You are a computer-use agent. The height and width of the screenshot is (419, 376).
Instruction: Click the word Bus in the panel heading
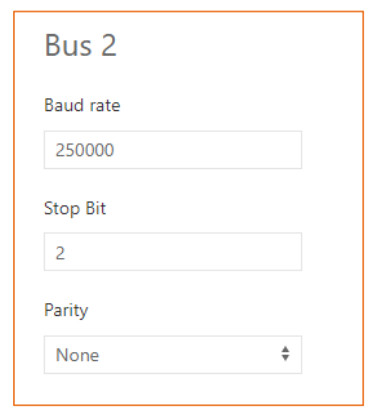[68, 45]
